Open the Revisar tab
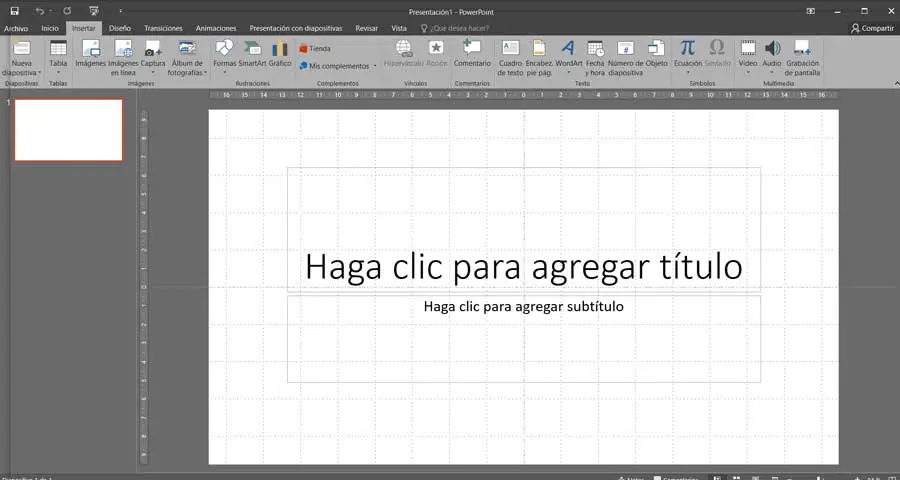The height and width of the screenshot is (480, 900). [x=366, y=28]
